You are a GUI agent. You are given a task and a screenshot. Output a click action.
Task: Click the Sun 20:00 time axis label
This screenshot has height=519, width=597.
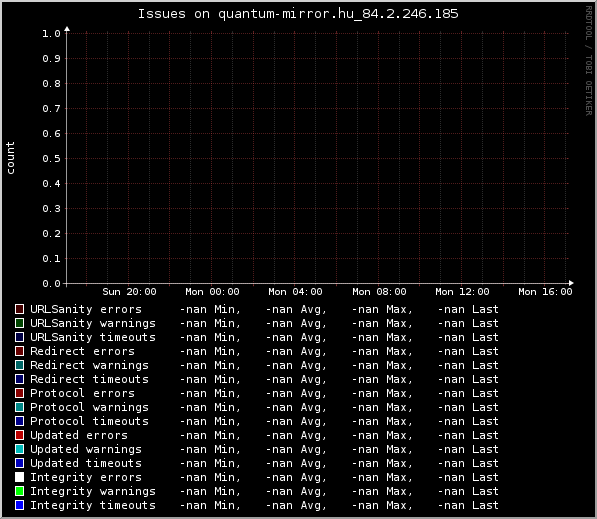(129, 292)
